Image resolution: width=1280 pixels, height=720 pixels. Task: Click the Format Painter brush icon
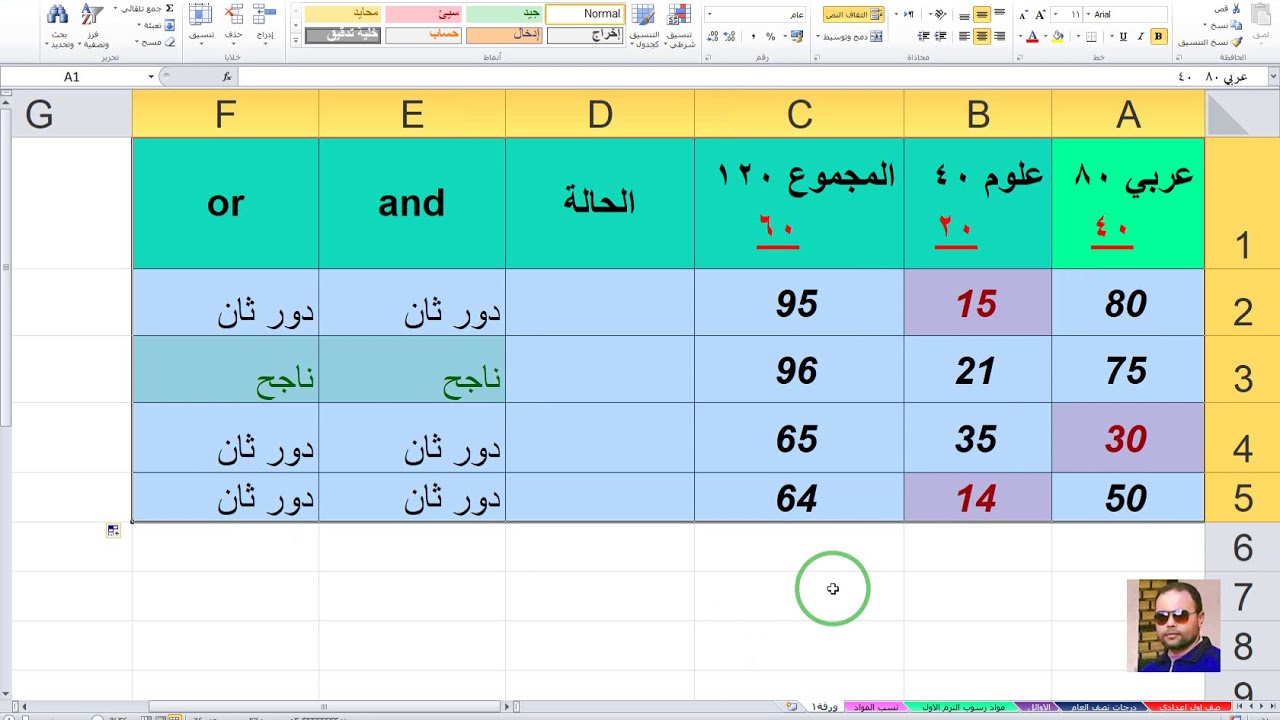point(1237,42)
